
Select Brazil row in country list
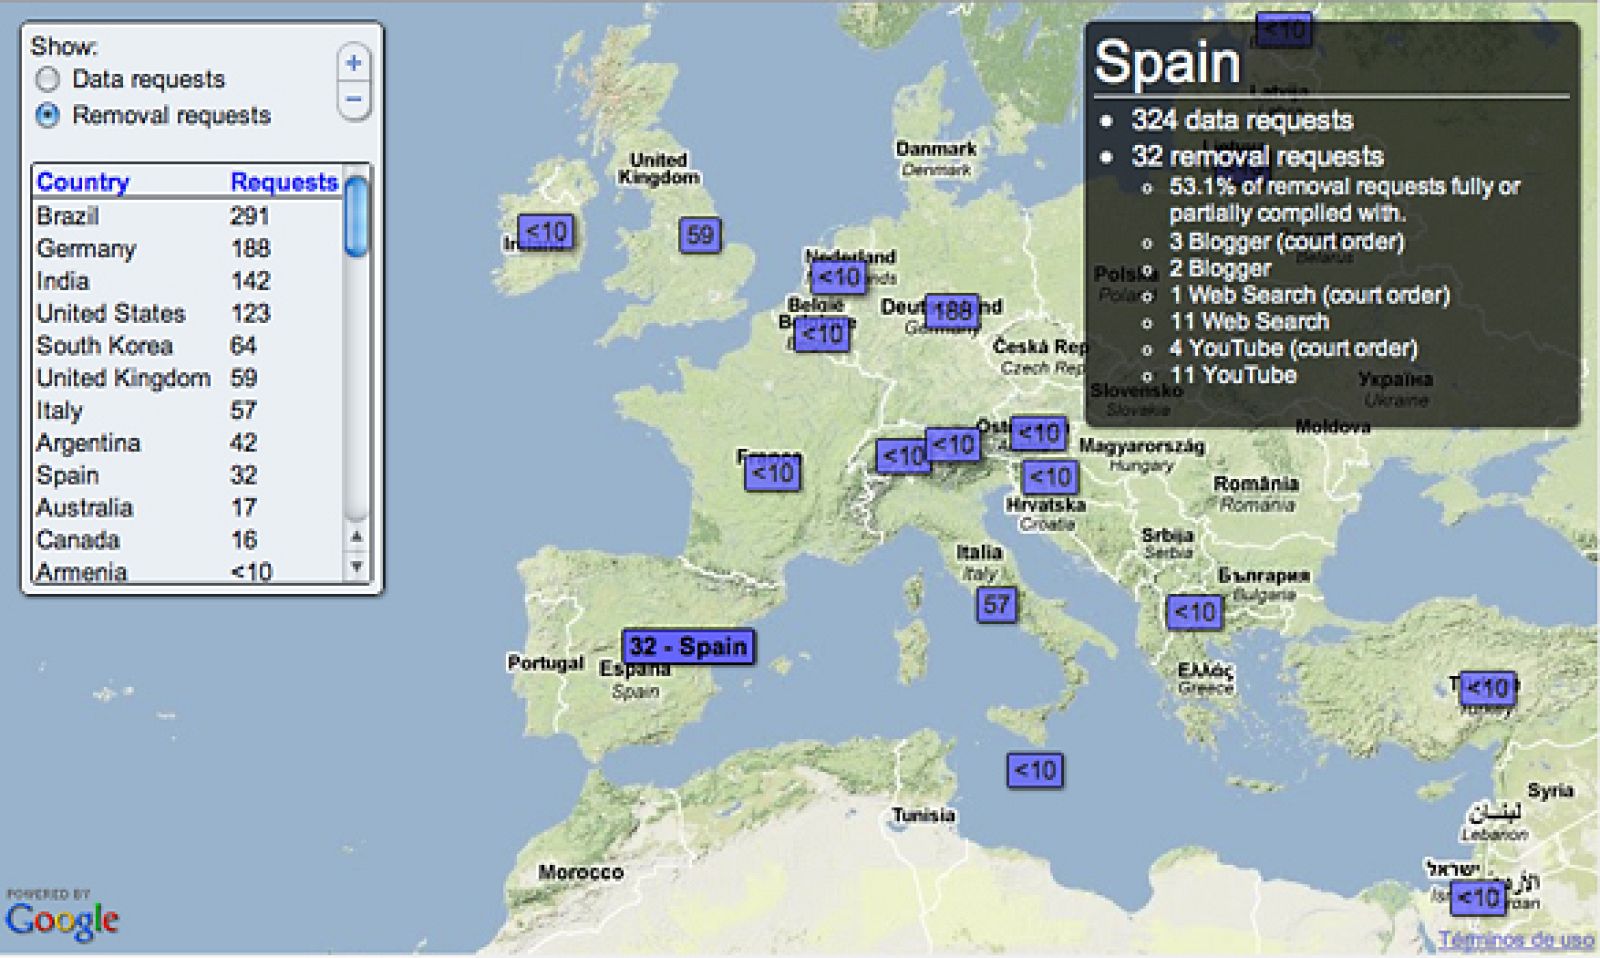pos(68,216)
